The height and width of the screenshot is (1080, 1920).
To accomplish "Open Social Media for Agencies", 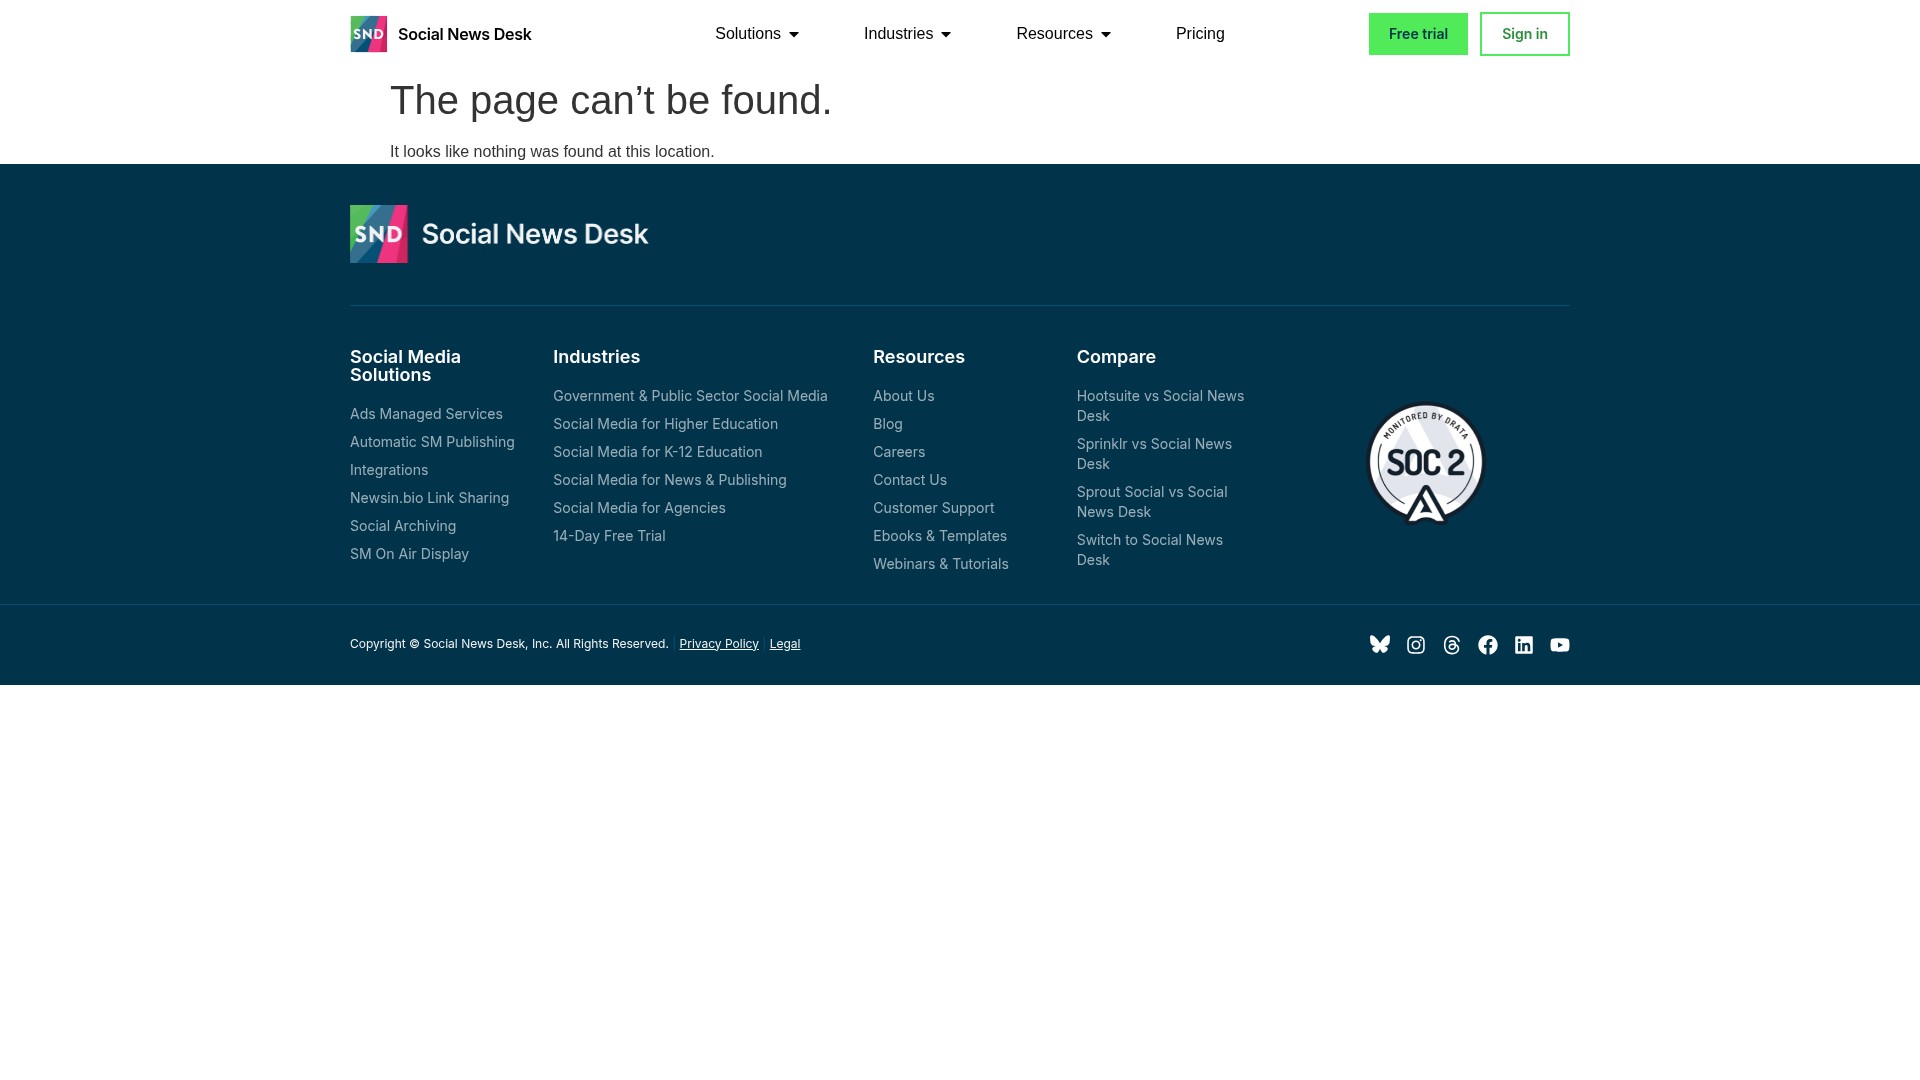I will (x=639, y=508).
